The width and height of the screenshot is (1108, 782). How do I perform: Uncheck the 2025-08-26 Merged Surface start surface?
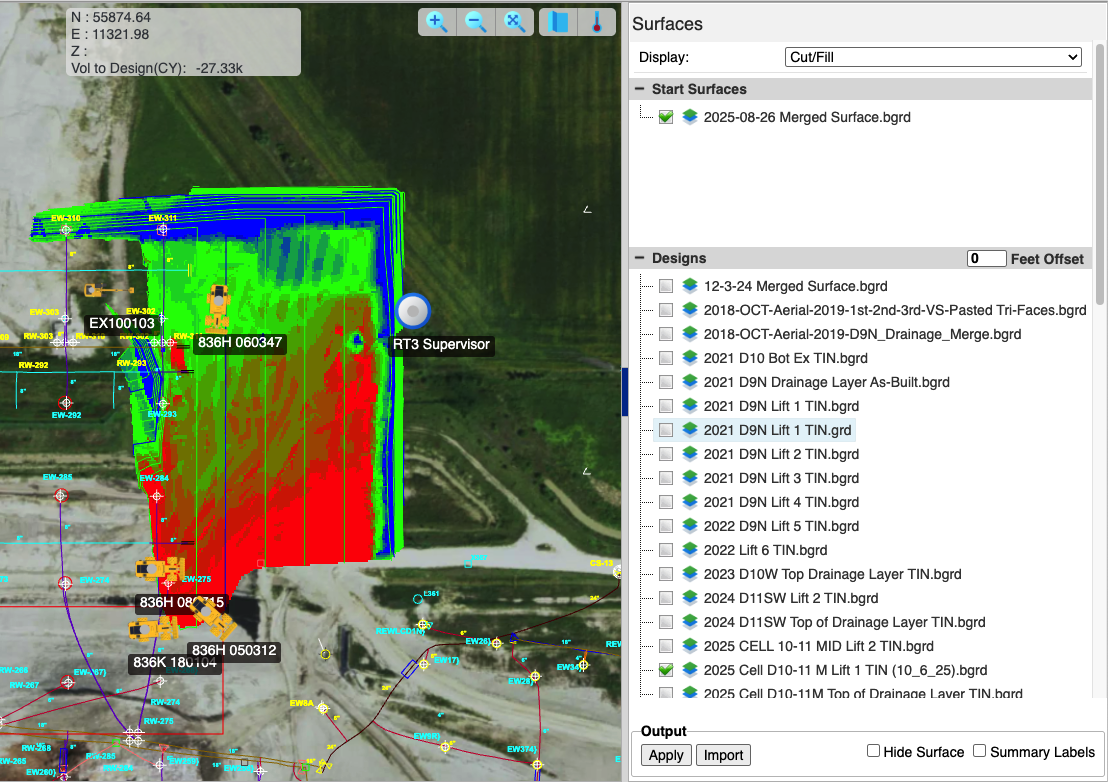click(666, 117)
